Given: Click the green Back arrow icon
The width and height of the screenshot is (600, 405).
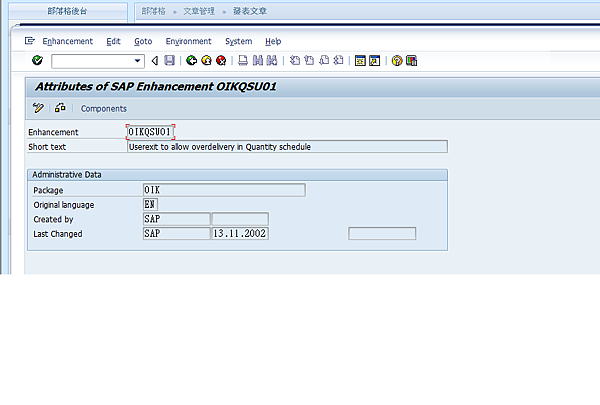Looking at the screenshot, I should coord(191,60).
